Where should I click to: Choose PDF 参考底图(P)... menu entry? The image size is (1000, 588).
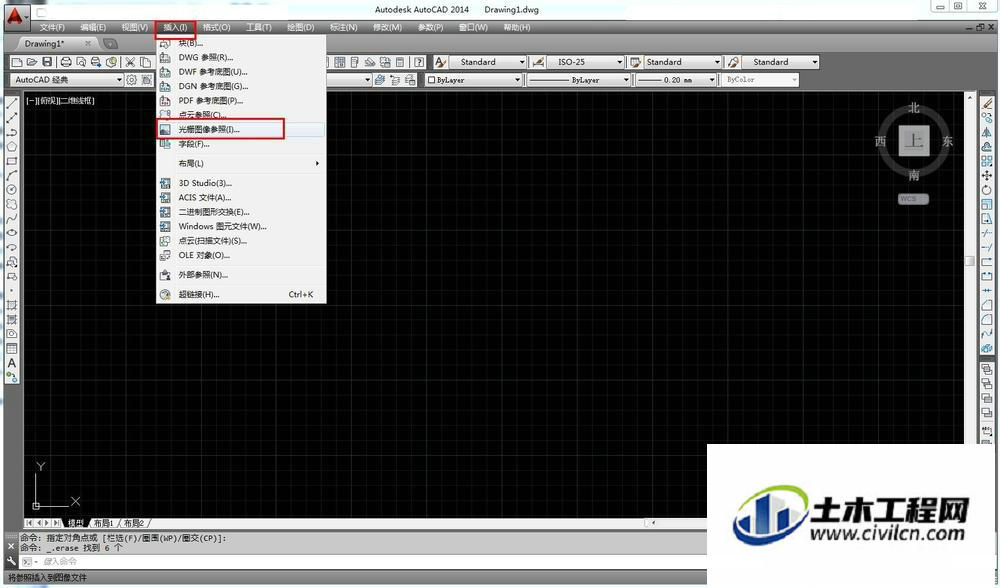(x=242, y=101)
